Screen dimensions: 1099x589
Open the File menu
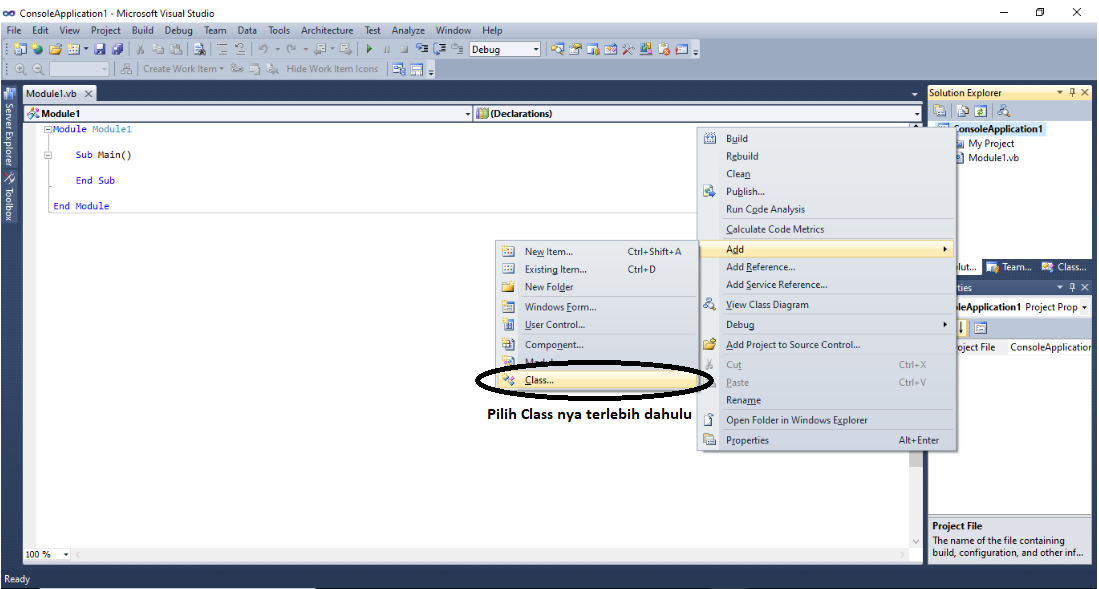(x=14, y=30)
